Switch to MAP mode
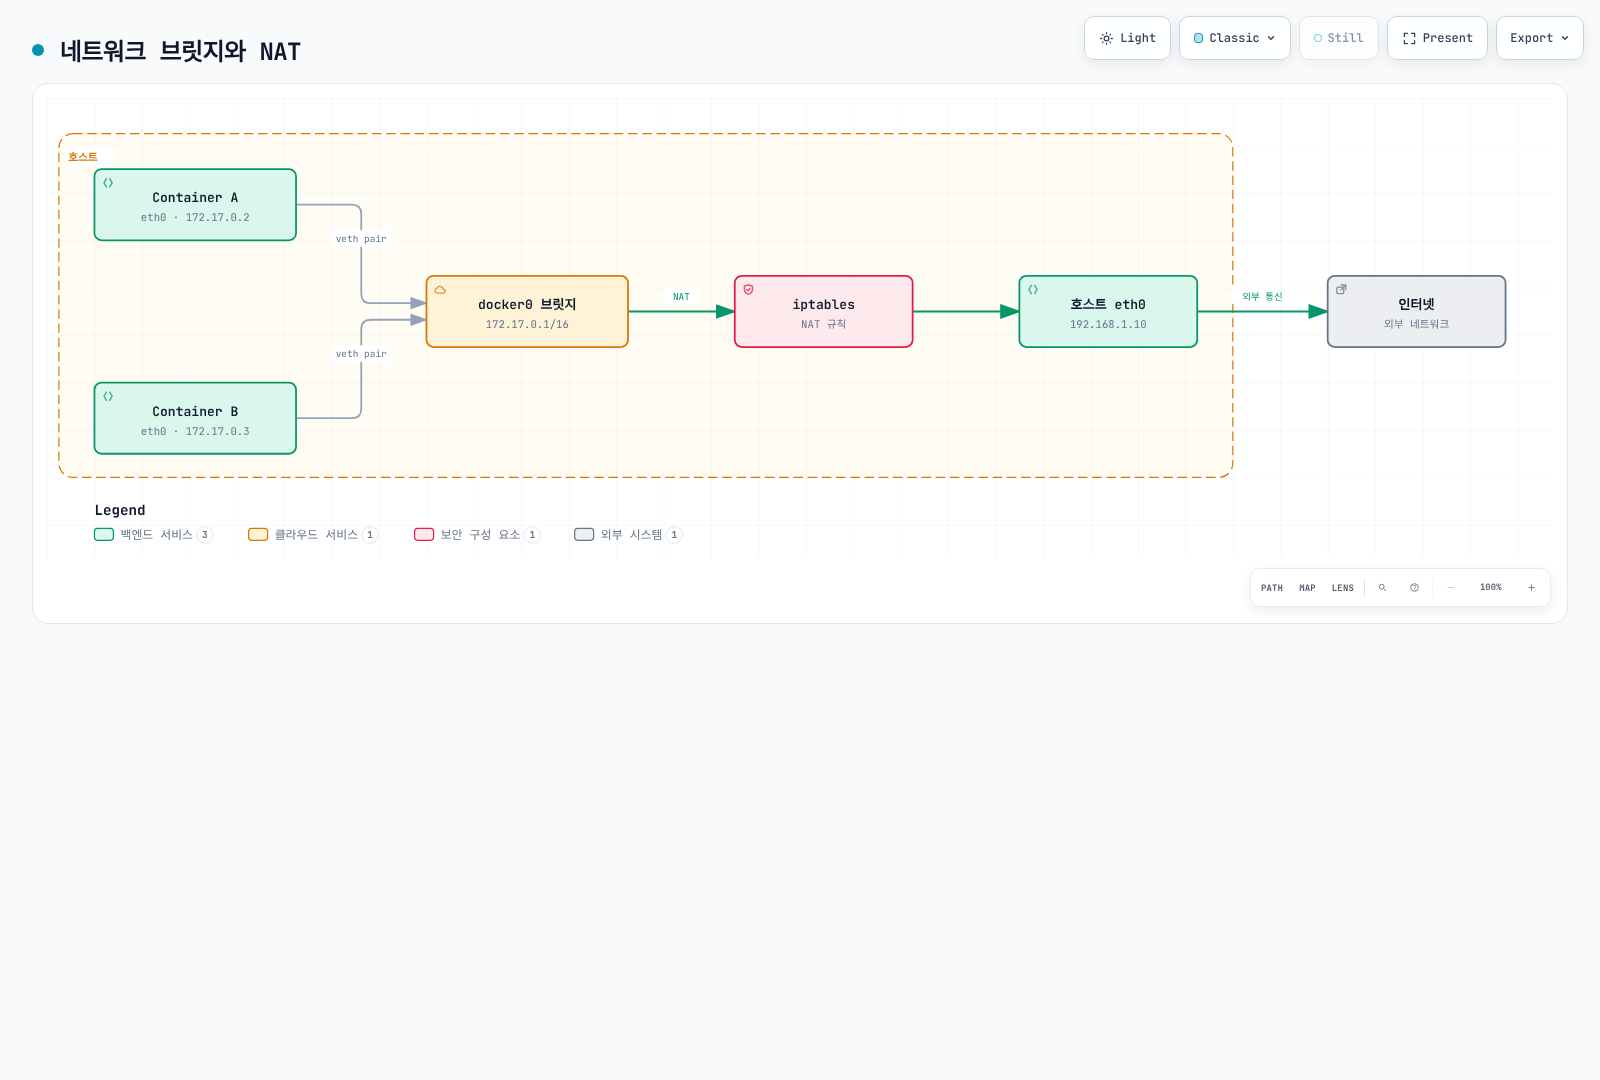The width and height of the screenshot is (1600, 1080). click(x=1307, y=588)
